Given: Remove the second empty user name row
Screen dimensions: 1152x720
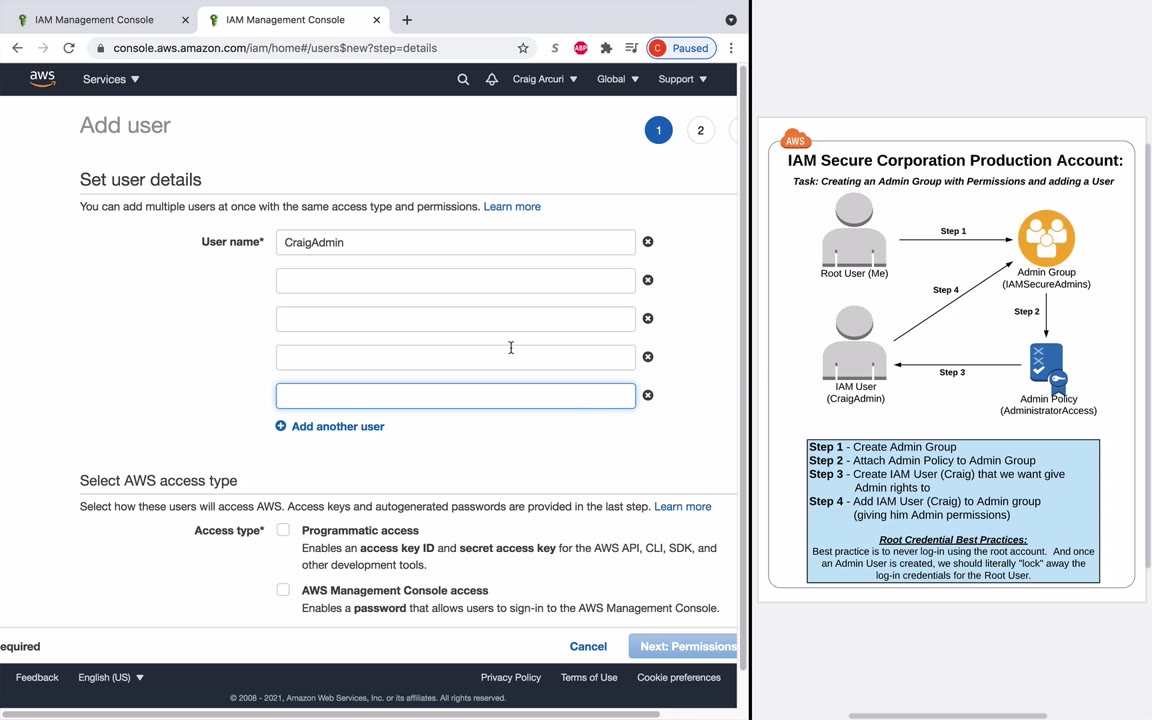Looking at the screenshot, I should [648, 280].
